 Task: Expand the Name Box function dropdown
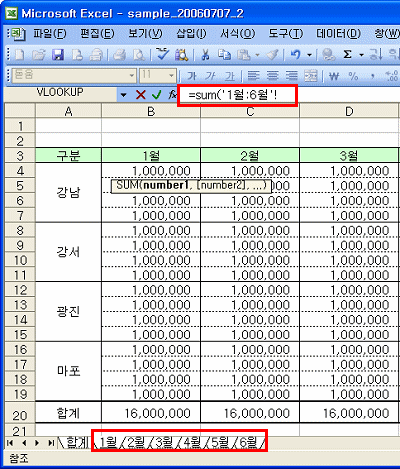[124, 96]
